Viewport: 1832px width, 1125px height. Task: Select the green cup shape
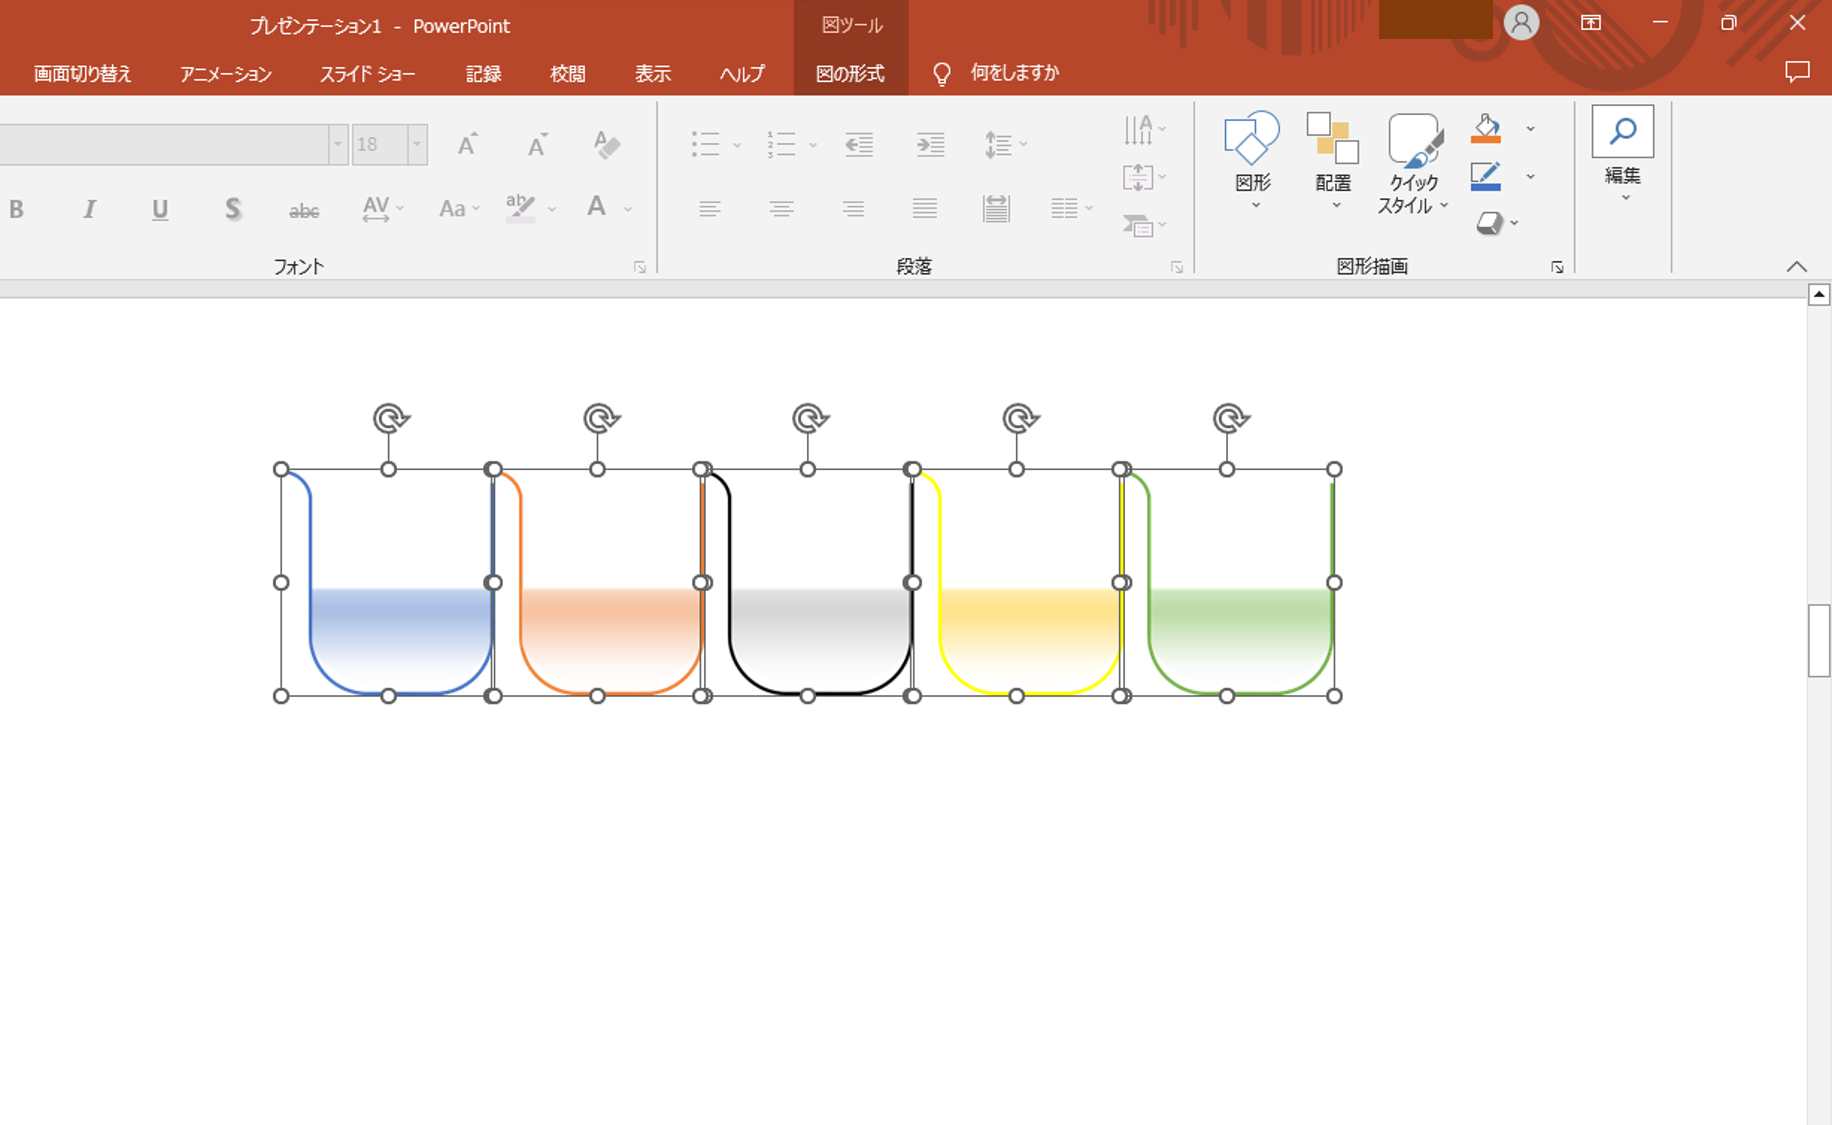1228,582
